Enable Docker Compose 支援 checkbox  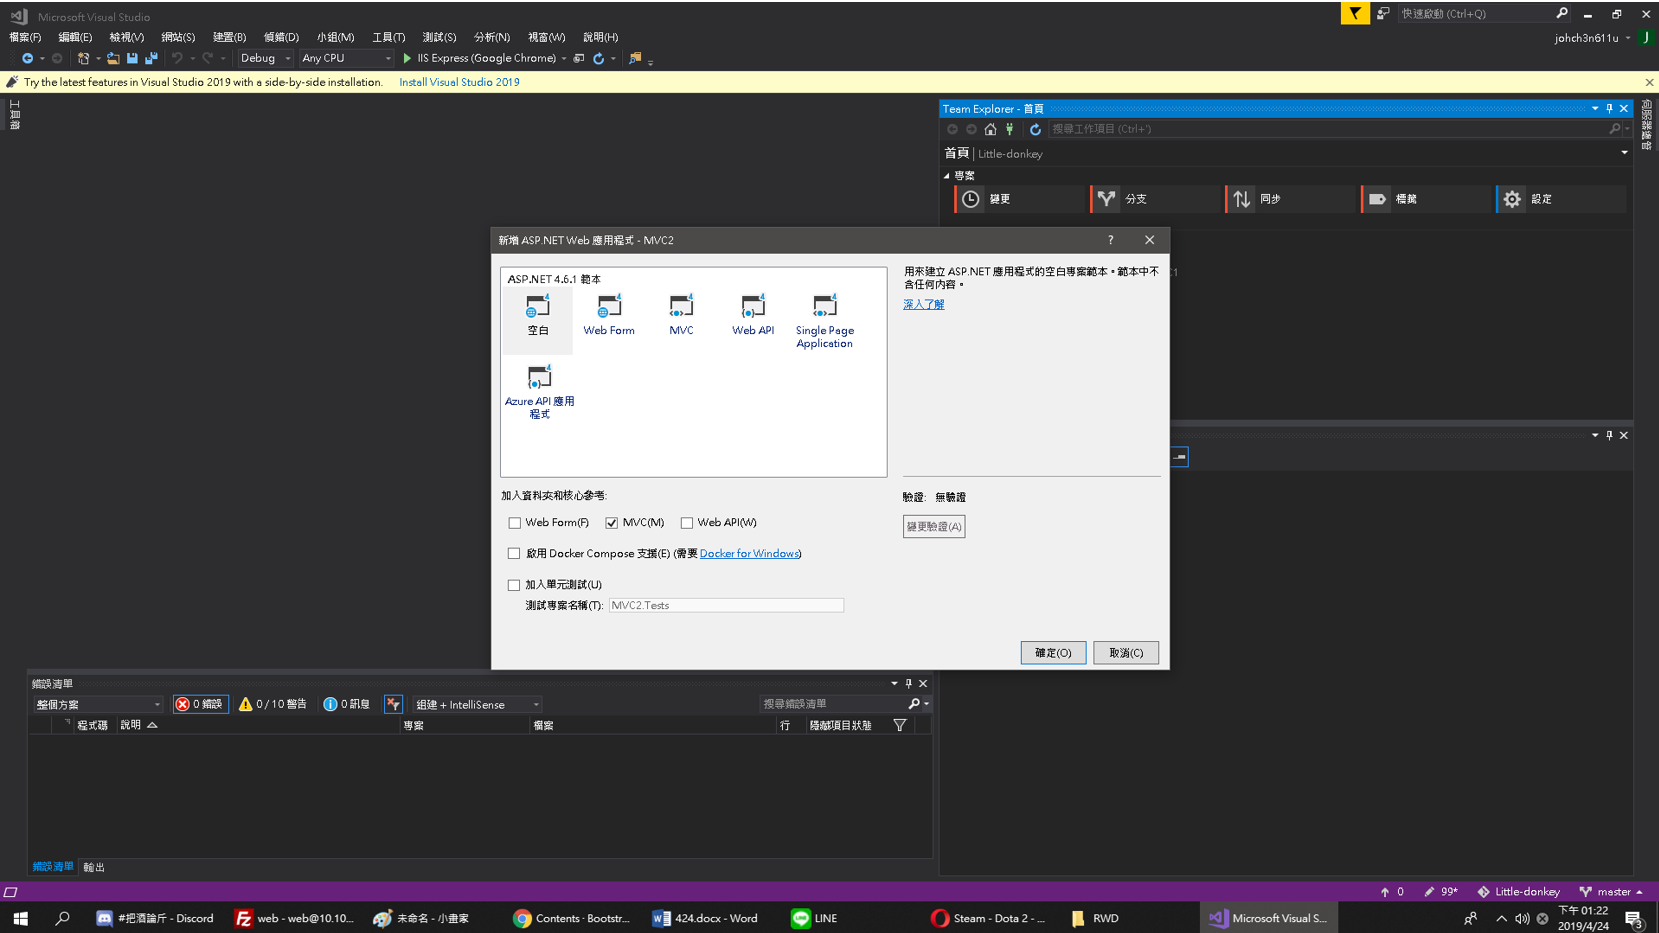pyautogui.click(x=514, y=553)
